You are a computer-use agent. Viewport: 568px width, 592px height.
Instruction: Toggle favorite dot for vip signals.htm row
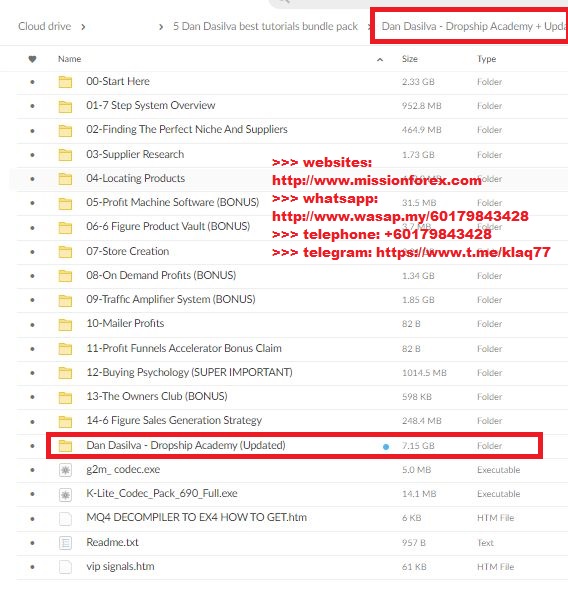coord(32,567)
